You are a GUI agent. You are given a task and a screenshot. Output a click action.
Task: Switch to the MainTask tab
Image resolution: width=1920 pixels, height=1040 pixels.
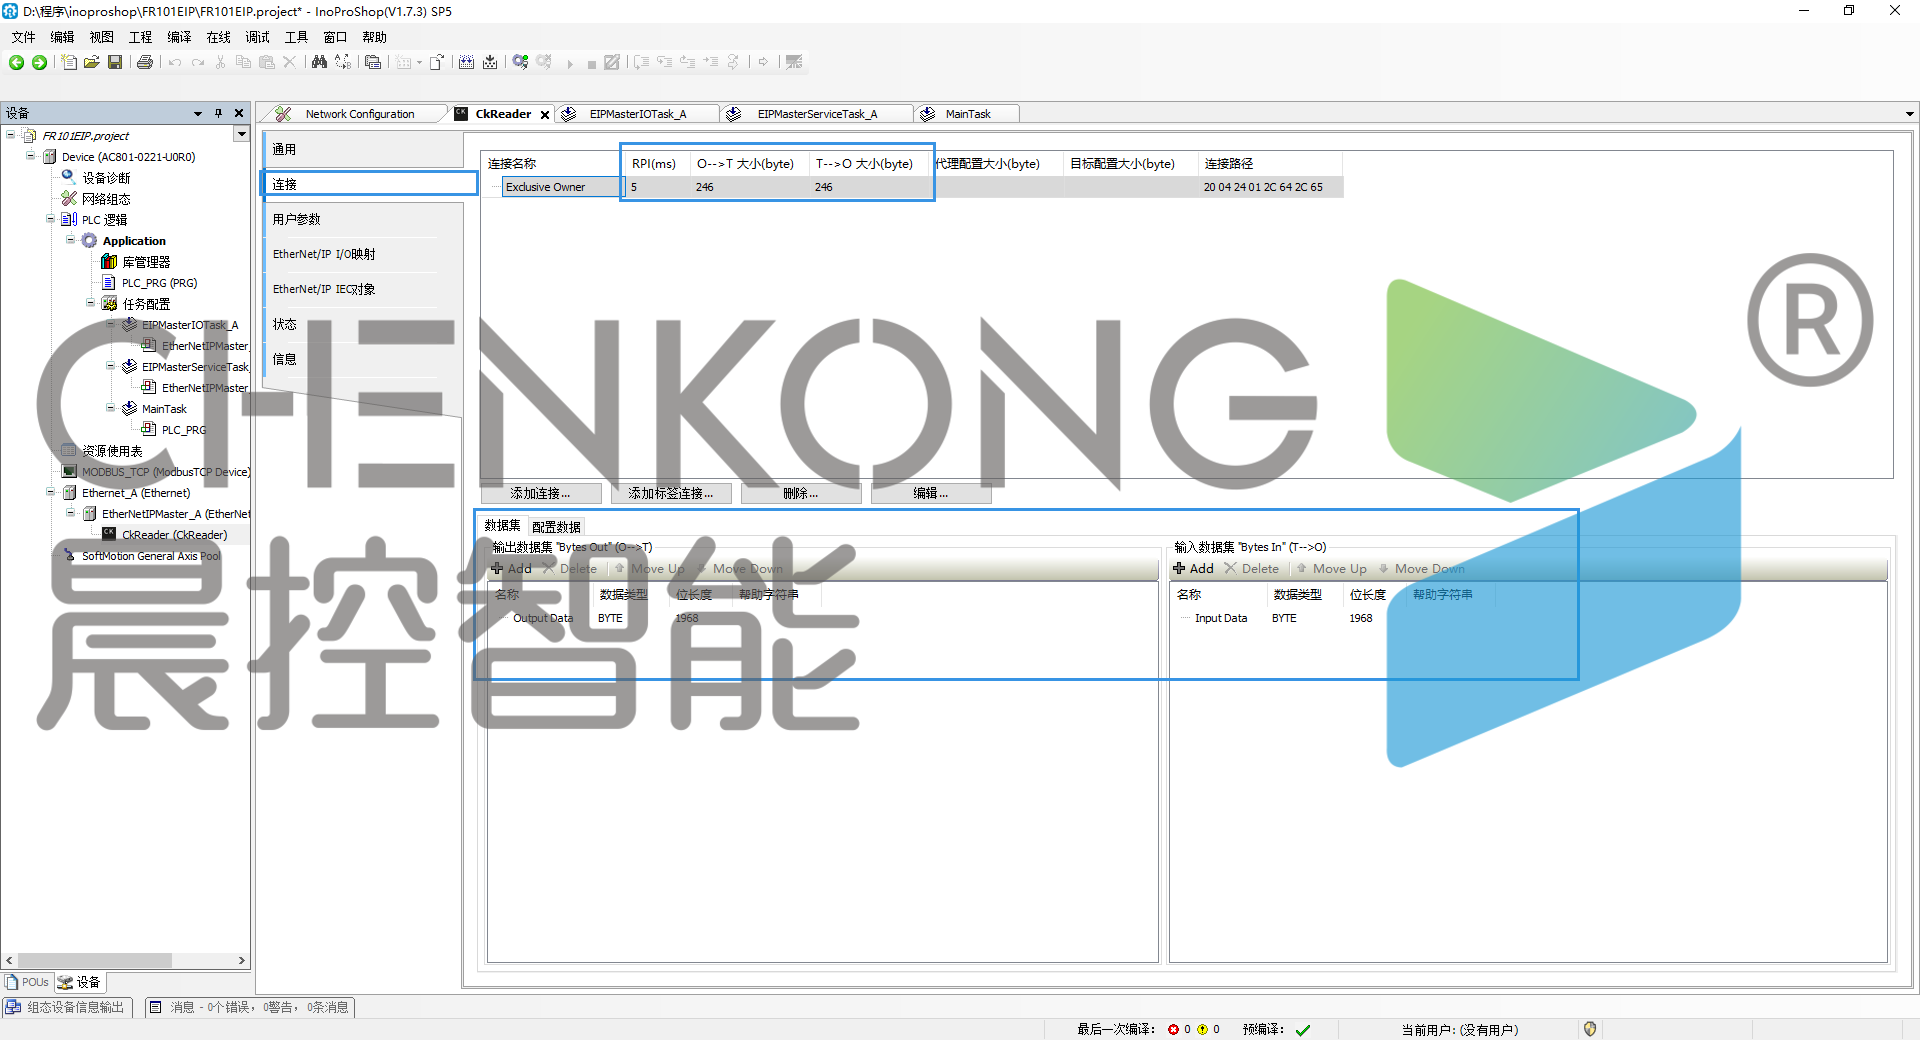pyautogui.click(x=967, y=114)
